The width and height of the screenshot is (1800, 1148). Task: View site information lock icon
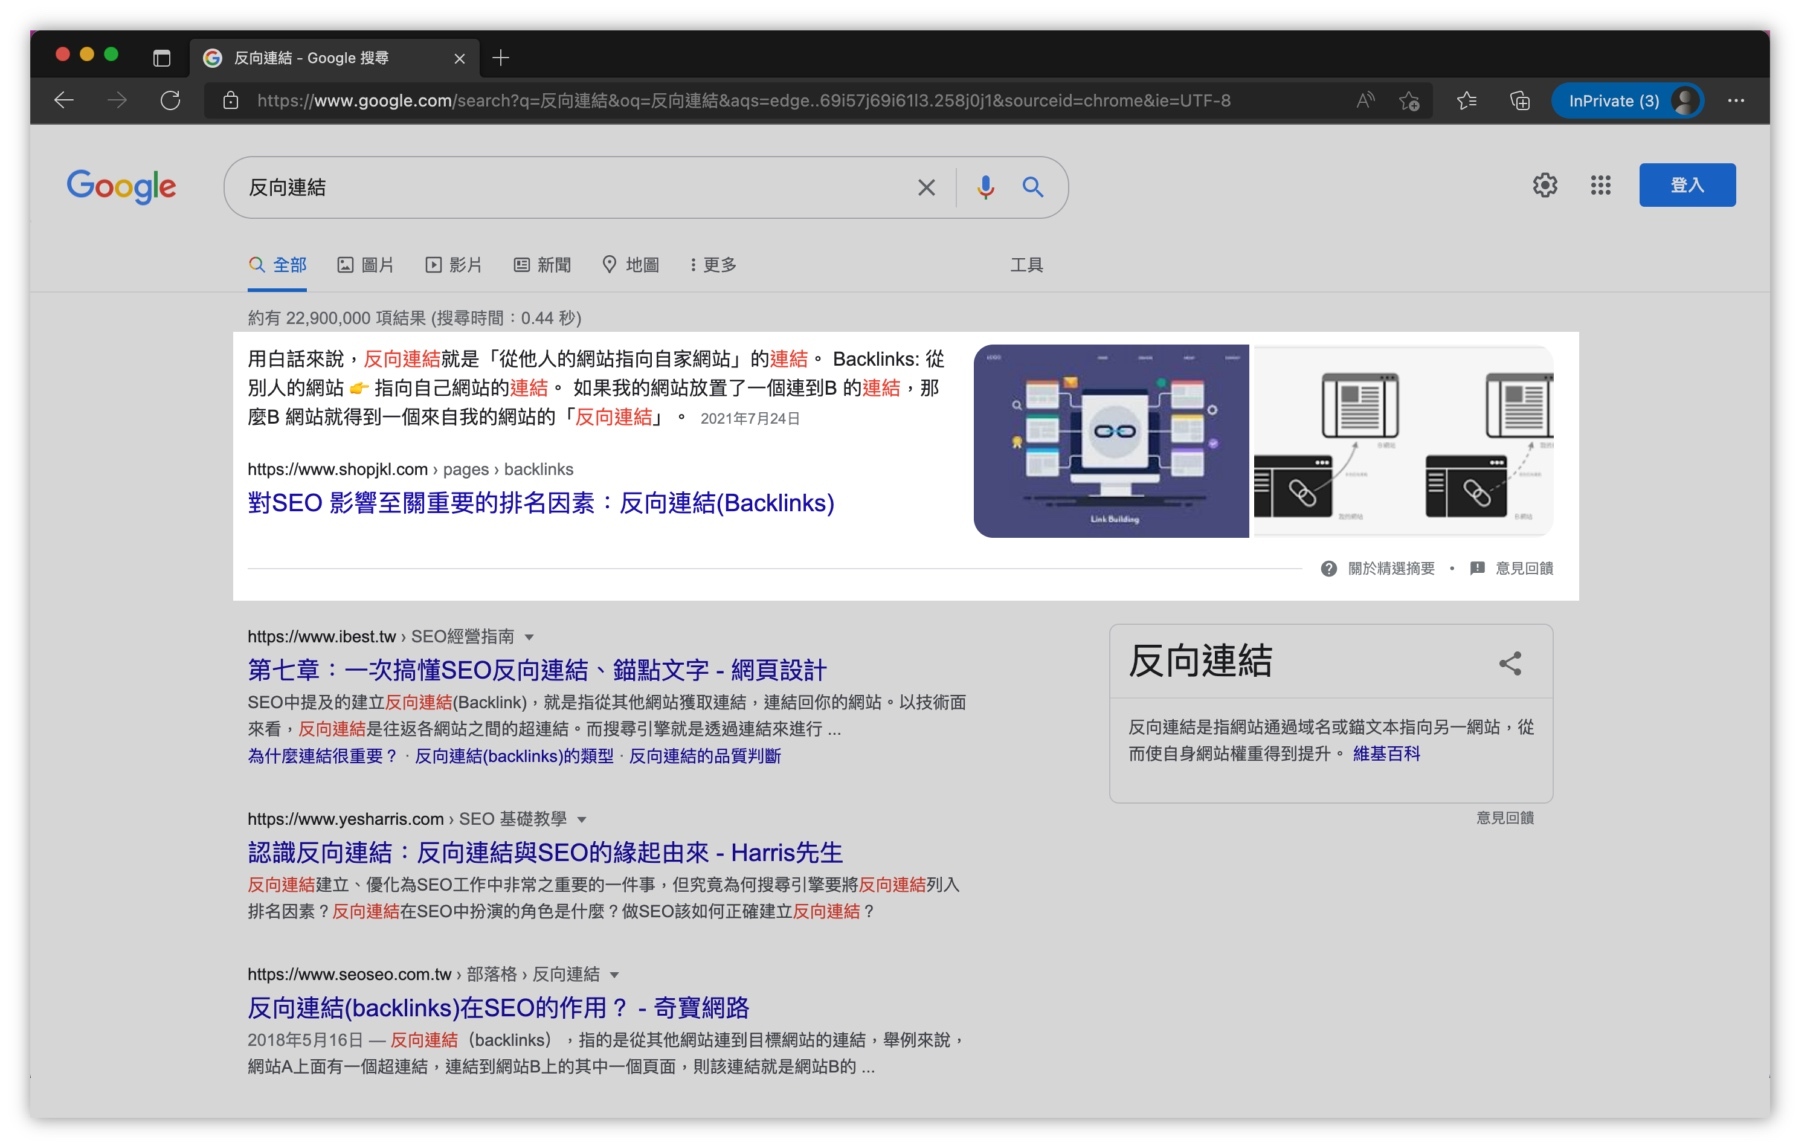pos(230,100)
